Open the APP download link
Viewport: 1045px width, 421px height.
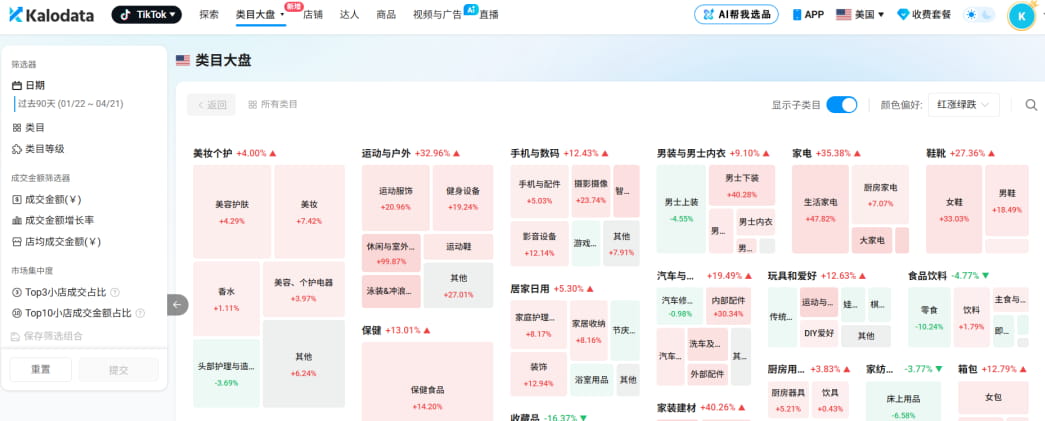pos(808,14)
